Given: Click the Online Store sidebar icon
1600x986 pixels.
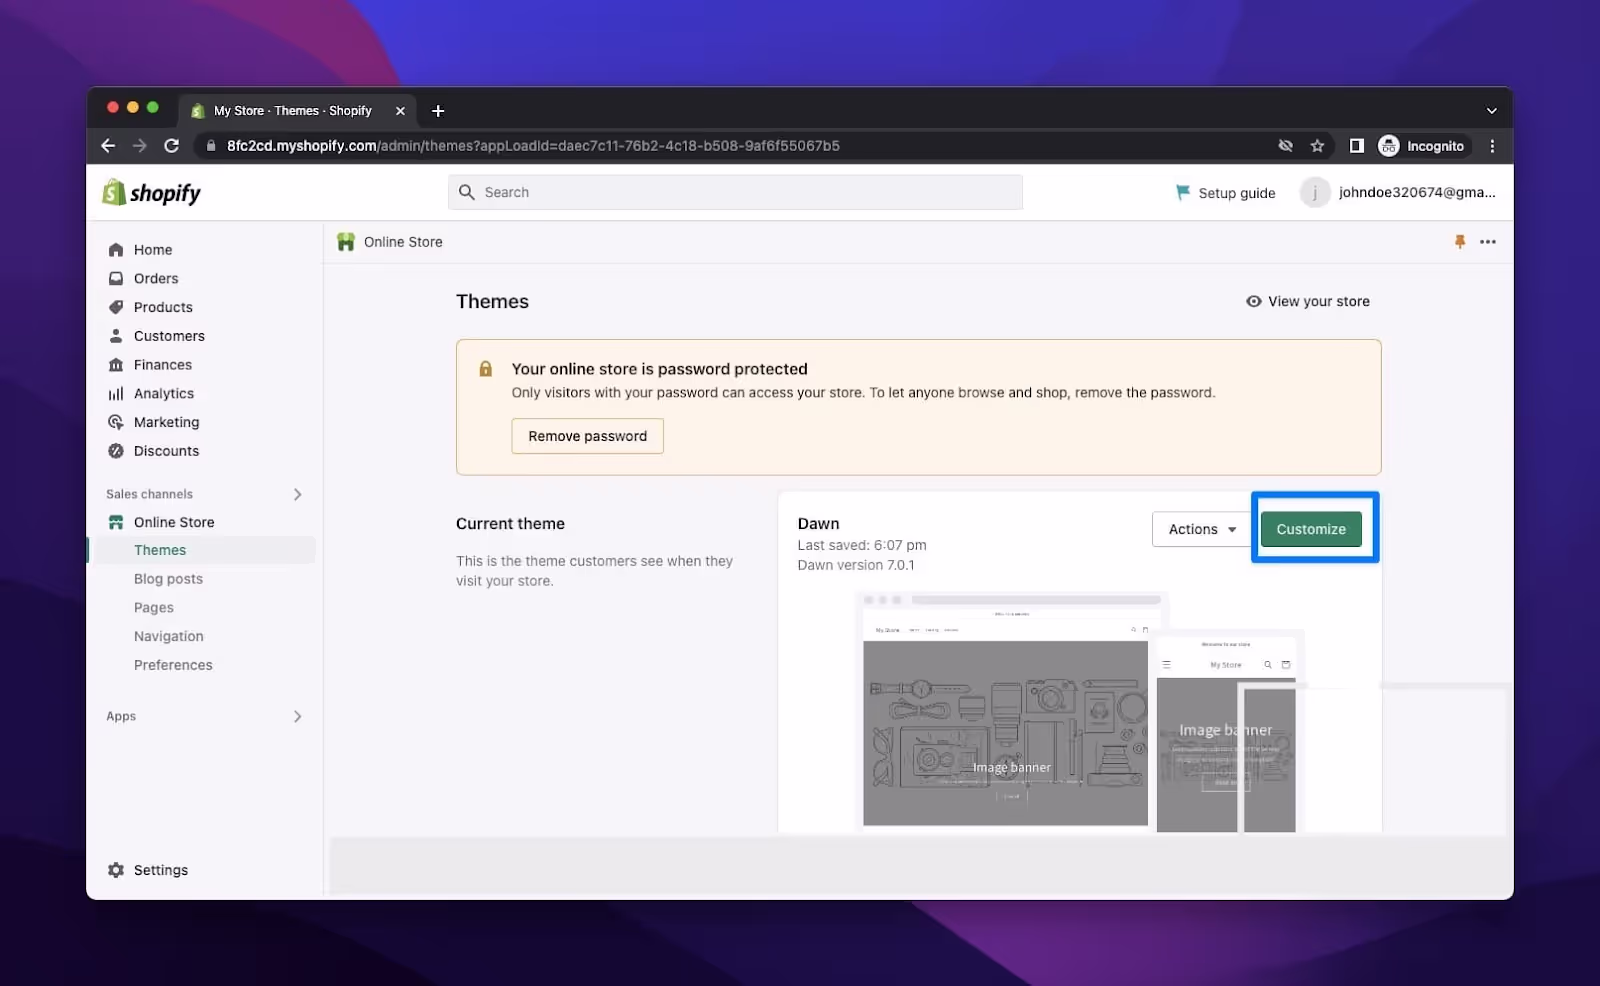Looking at the screenshot, I should click(116, 522).
